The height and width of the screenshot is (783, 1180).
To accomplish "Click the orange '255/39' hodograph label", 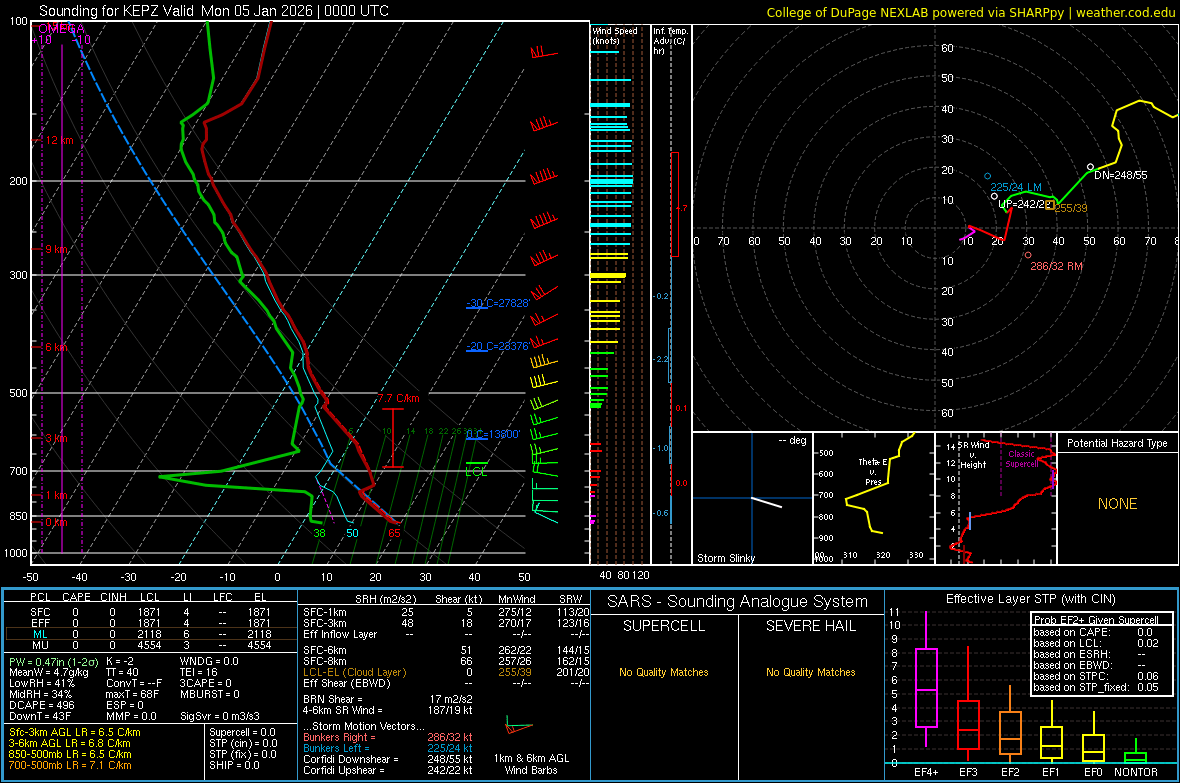I will tap(1071, 208).
